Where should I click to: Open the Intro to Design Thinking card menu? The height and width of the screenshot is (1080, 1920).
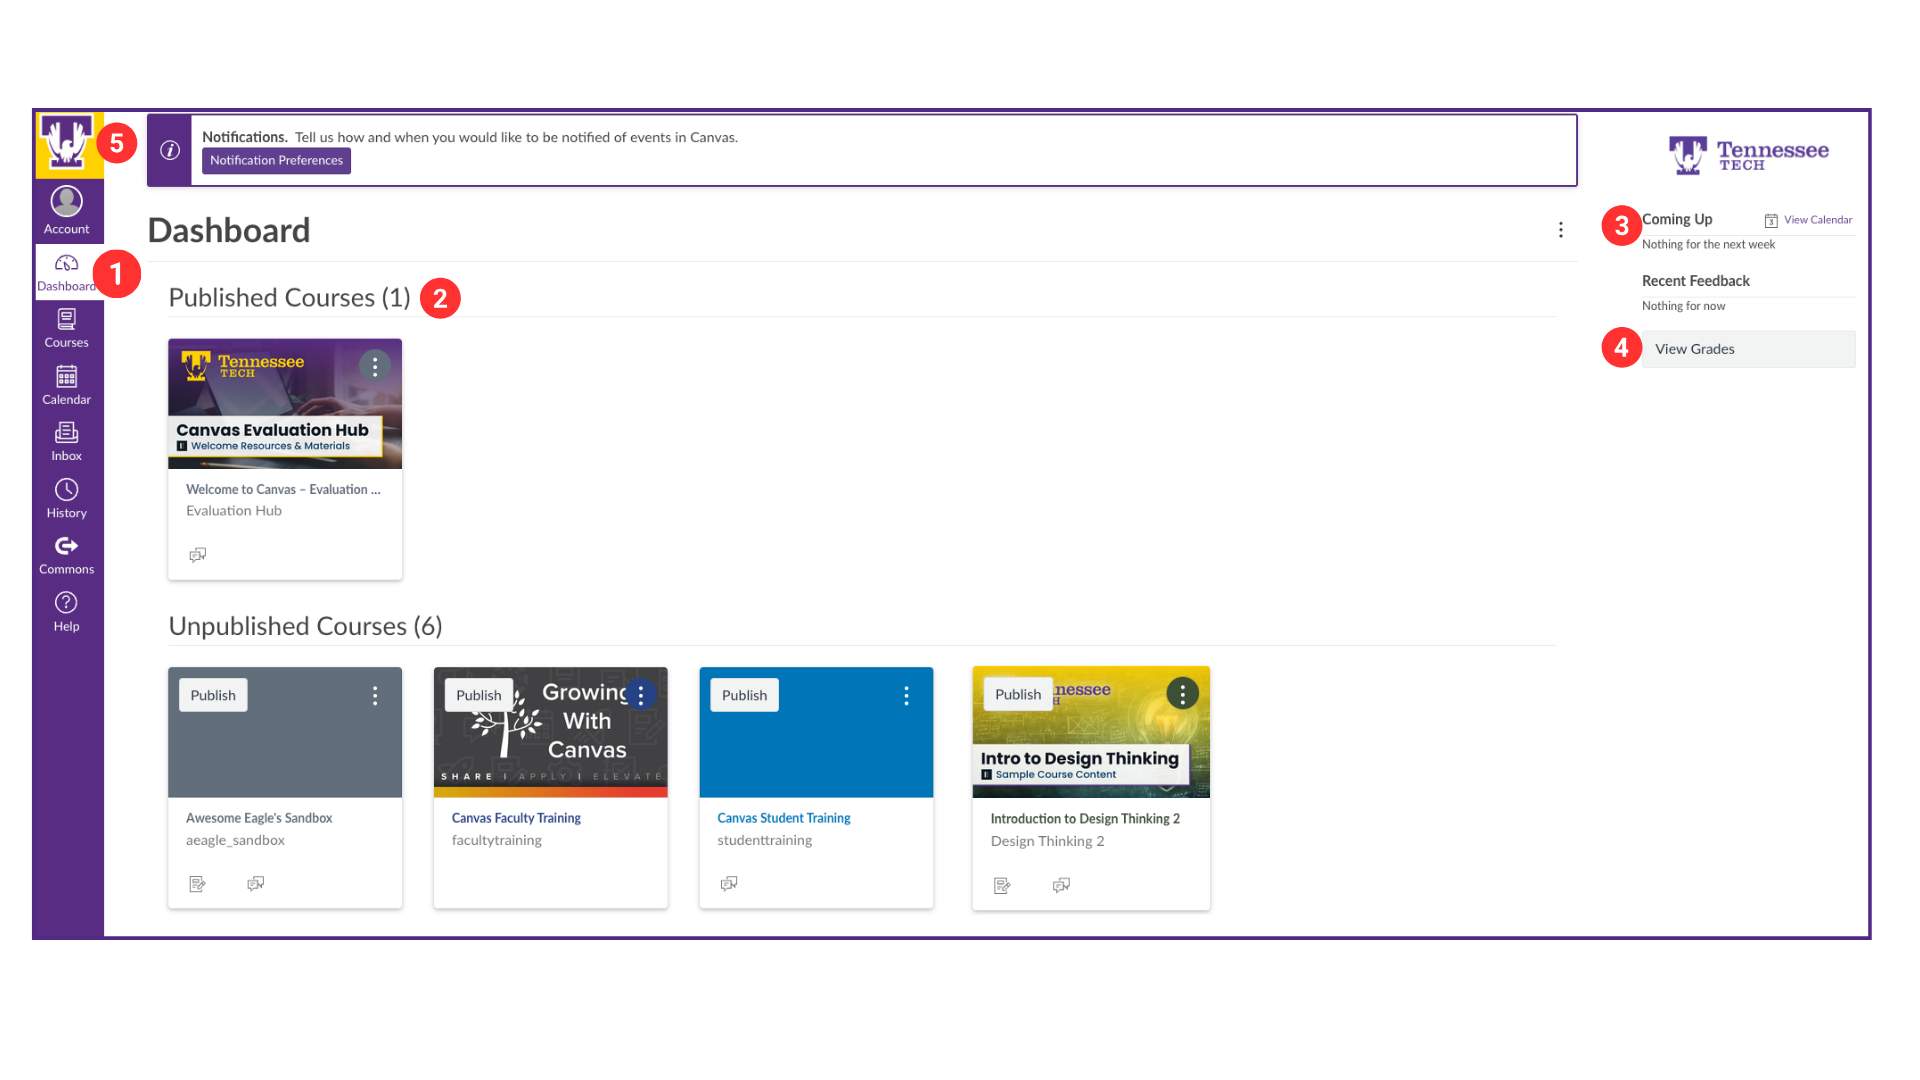click(x=1182, y=692)
